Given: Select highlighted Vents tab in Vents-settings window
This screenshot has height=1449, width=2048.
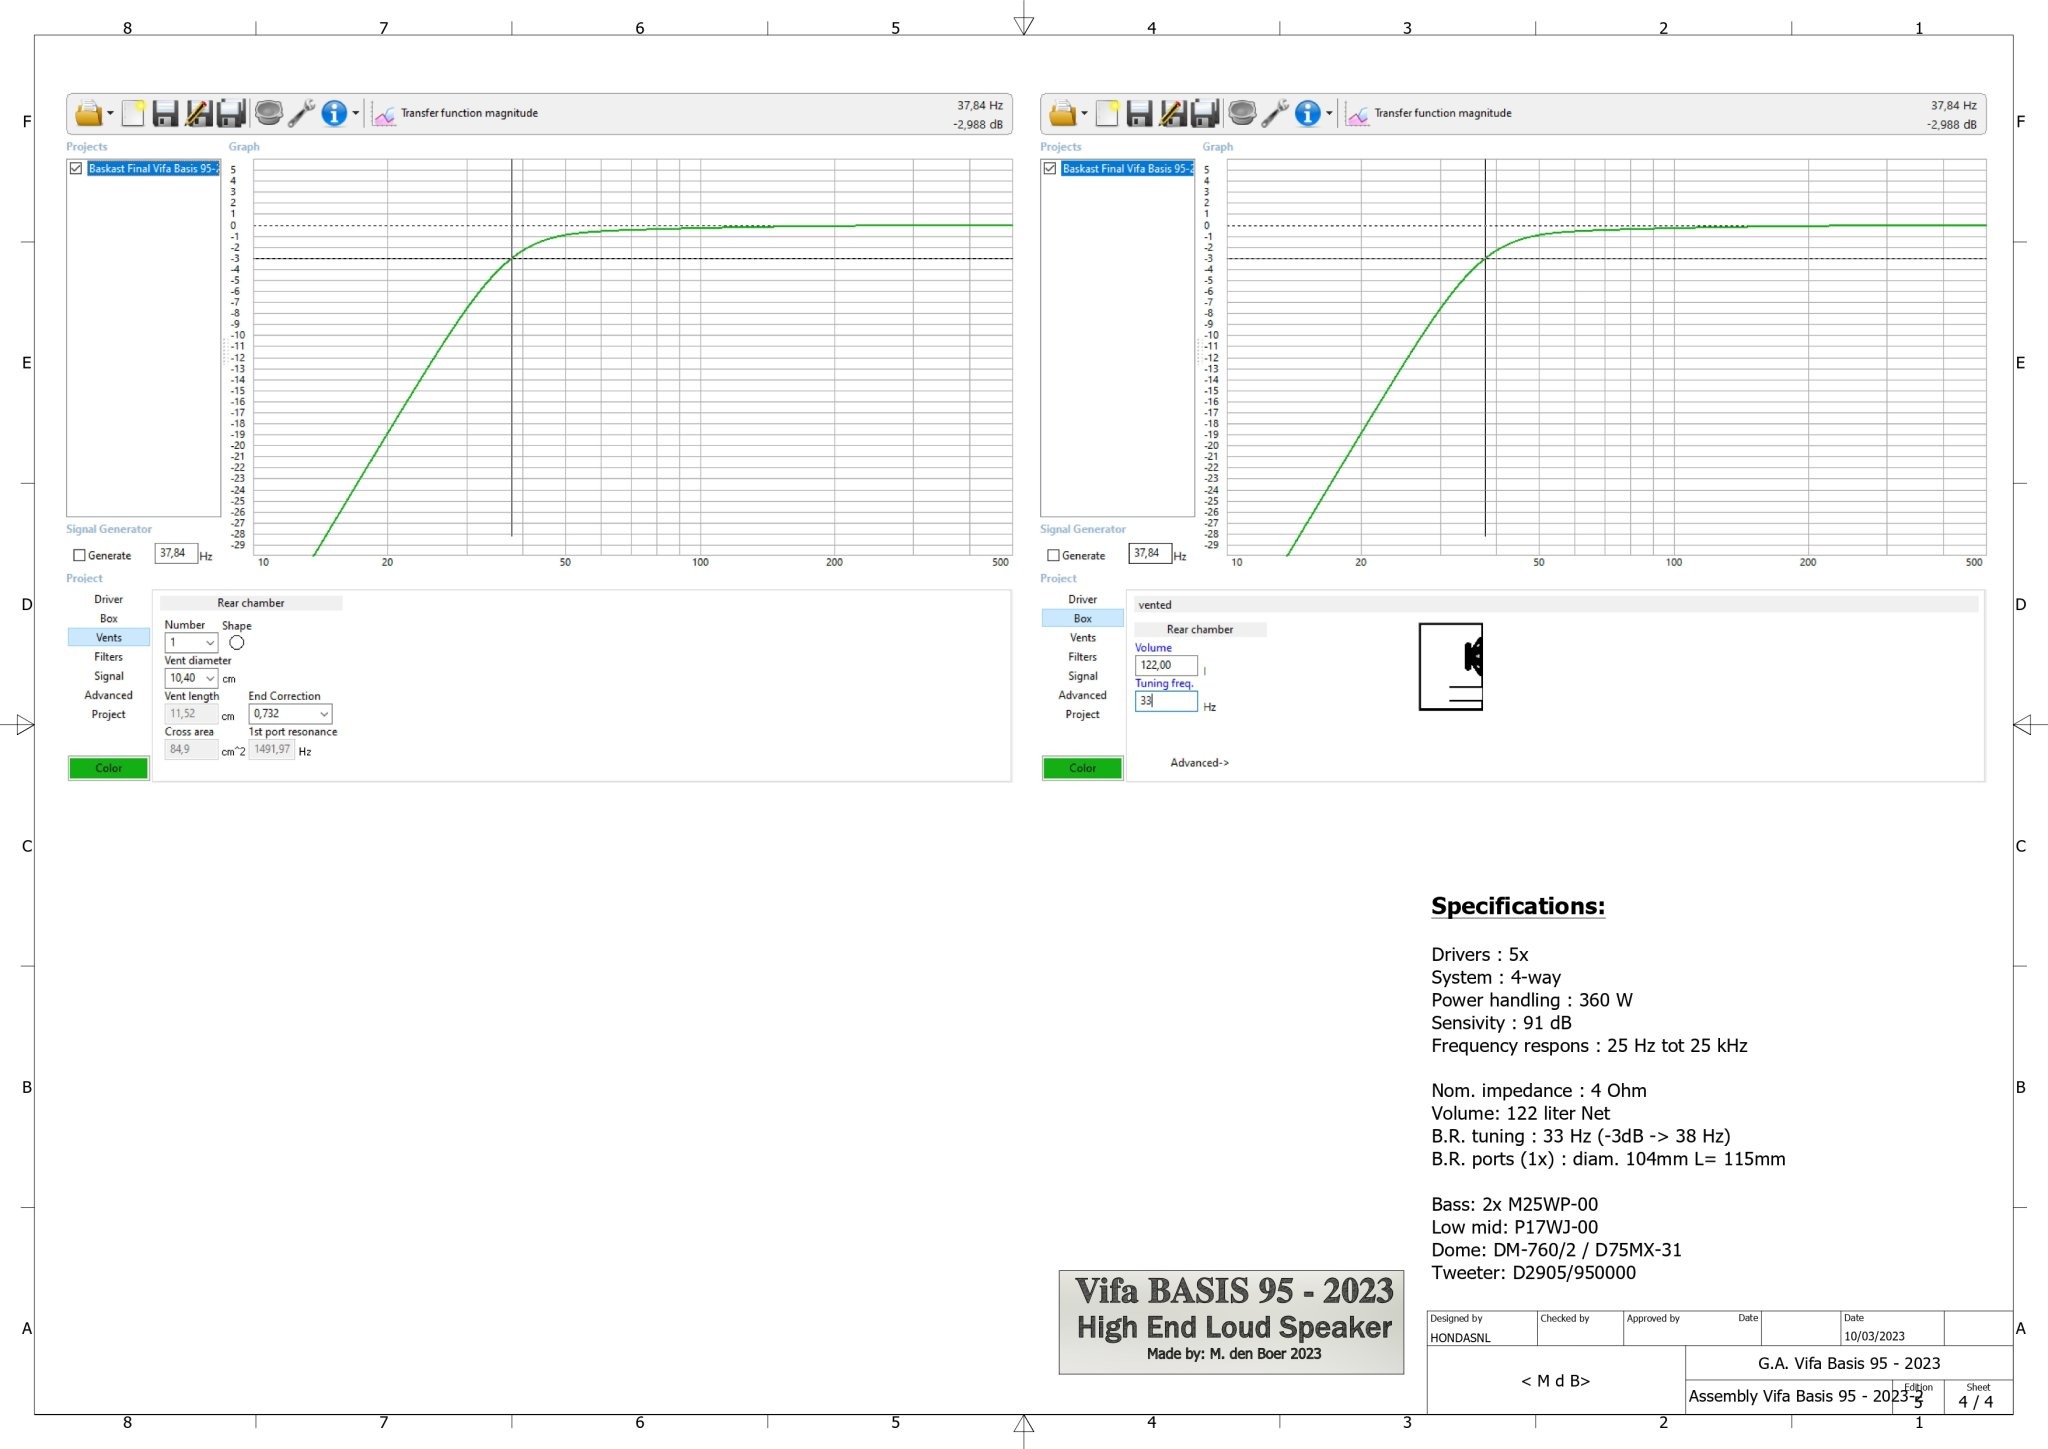Looking at the screenshot, I should tap(109, 637).
